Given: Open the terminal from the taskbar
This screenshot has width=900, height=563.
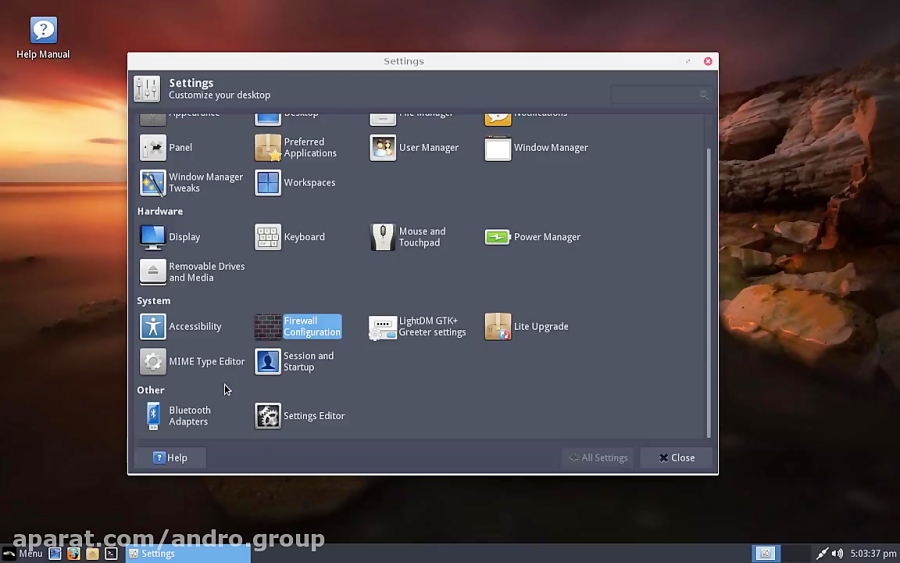Looking at the screenshot, I should [111, 553].
